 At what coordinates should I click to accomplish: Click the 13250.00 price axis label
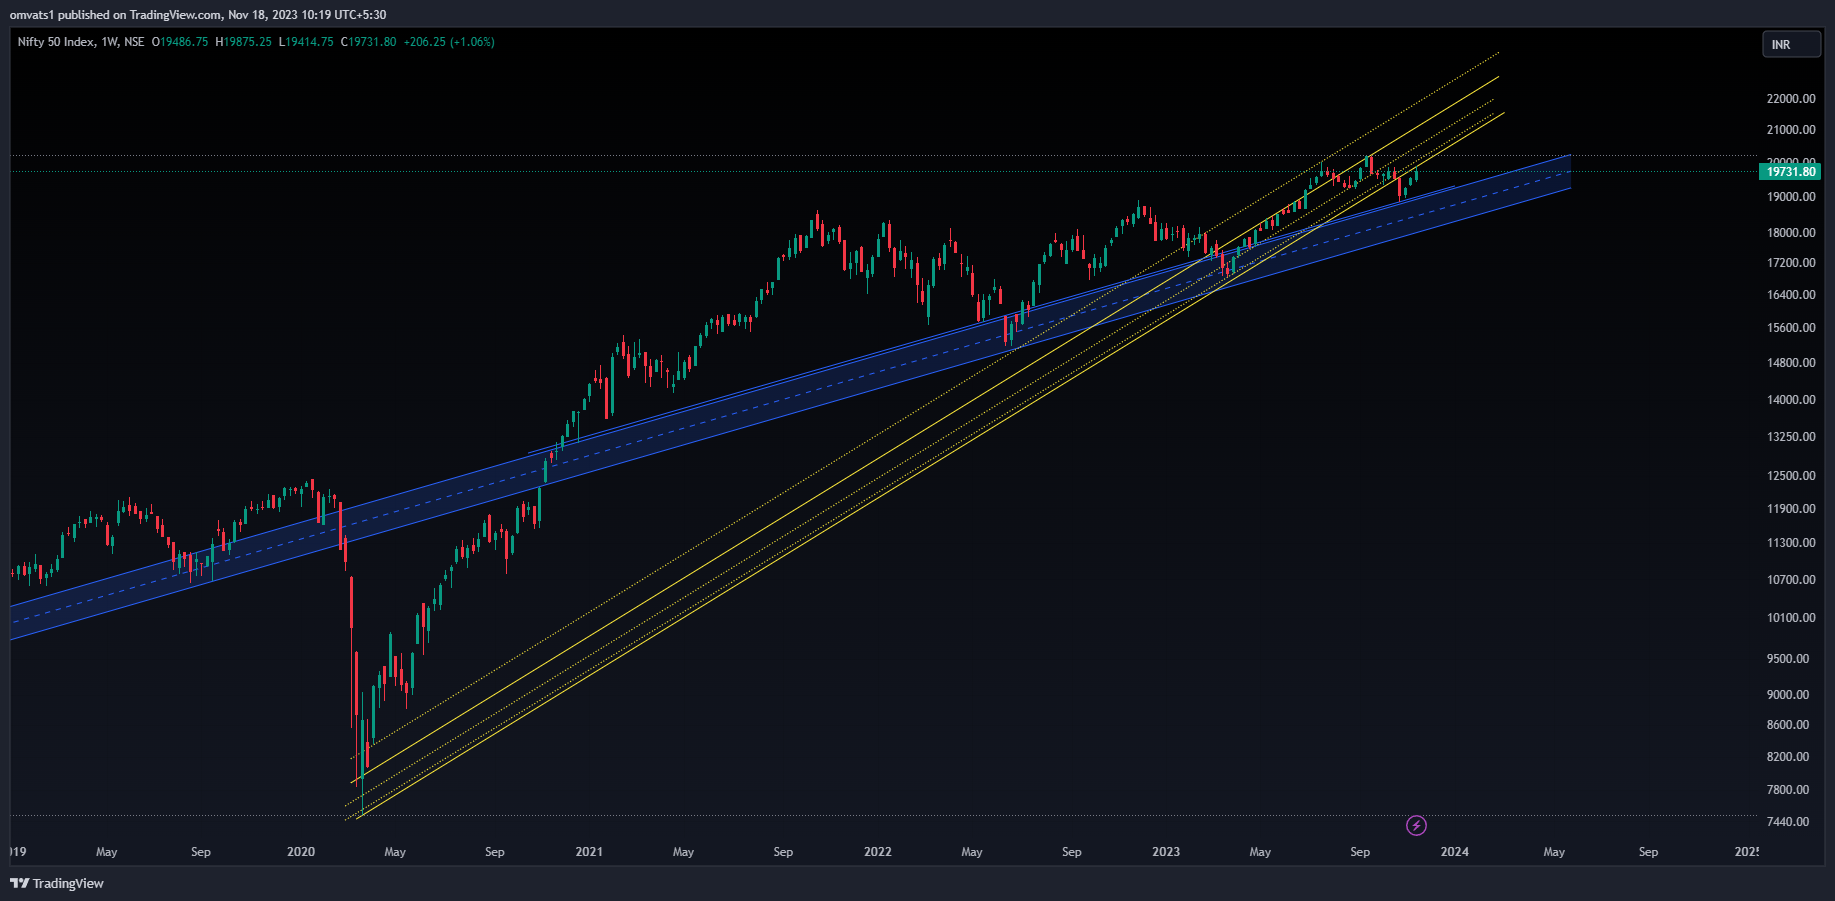pyautogui.click(x=1791, y=437)
